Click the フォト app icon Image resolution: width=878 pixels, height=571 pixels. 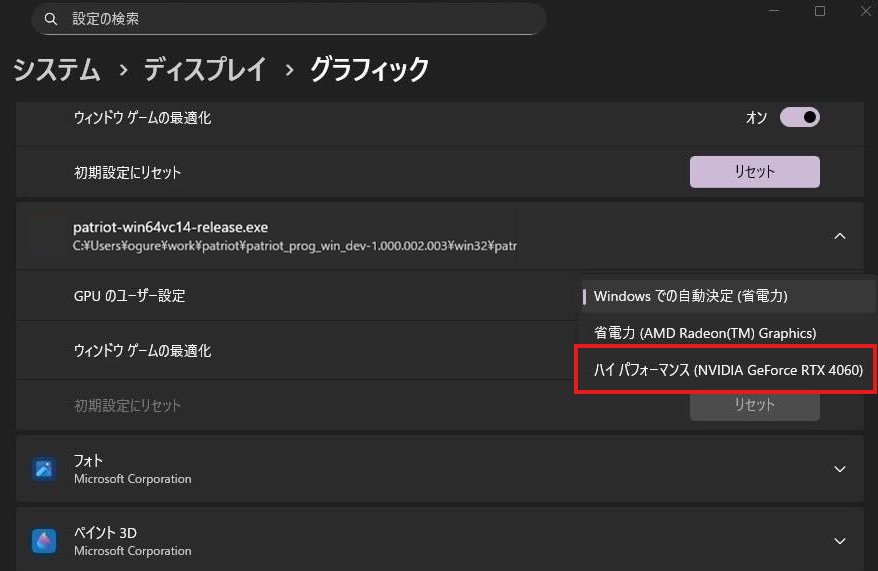click(44, 469)
